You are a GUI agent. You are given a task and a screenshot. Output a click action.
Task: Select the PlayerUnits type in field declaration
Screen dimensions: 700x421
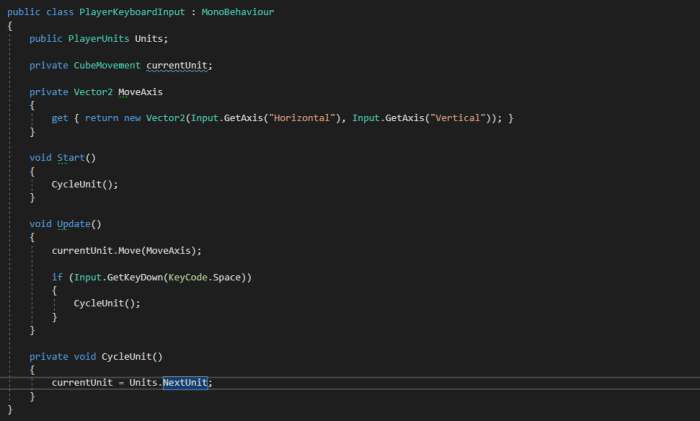98,38
